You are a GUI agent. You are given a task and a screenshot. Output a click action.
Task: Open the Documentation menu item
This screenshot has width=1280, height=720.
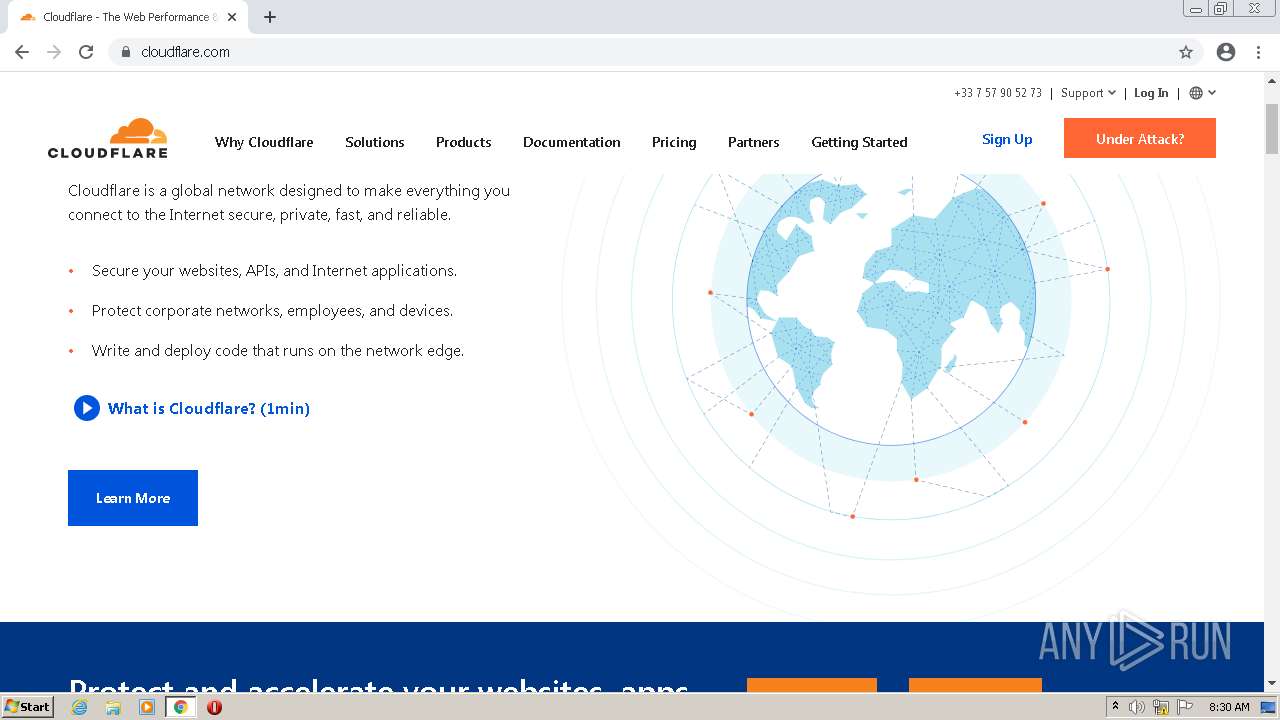pos(572,142)
